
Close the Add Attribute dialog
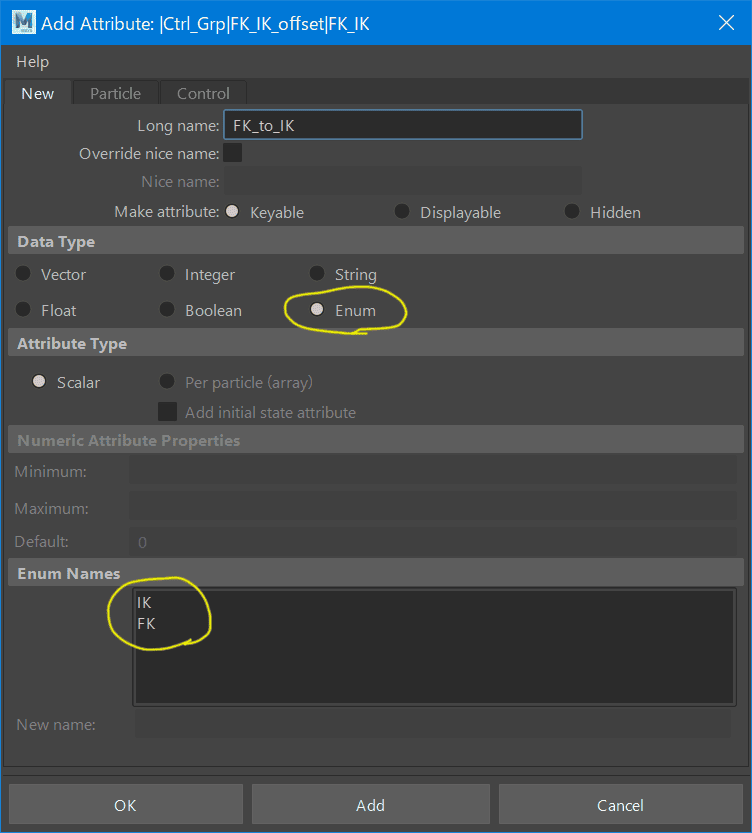click(x=726, y=23)
